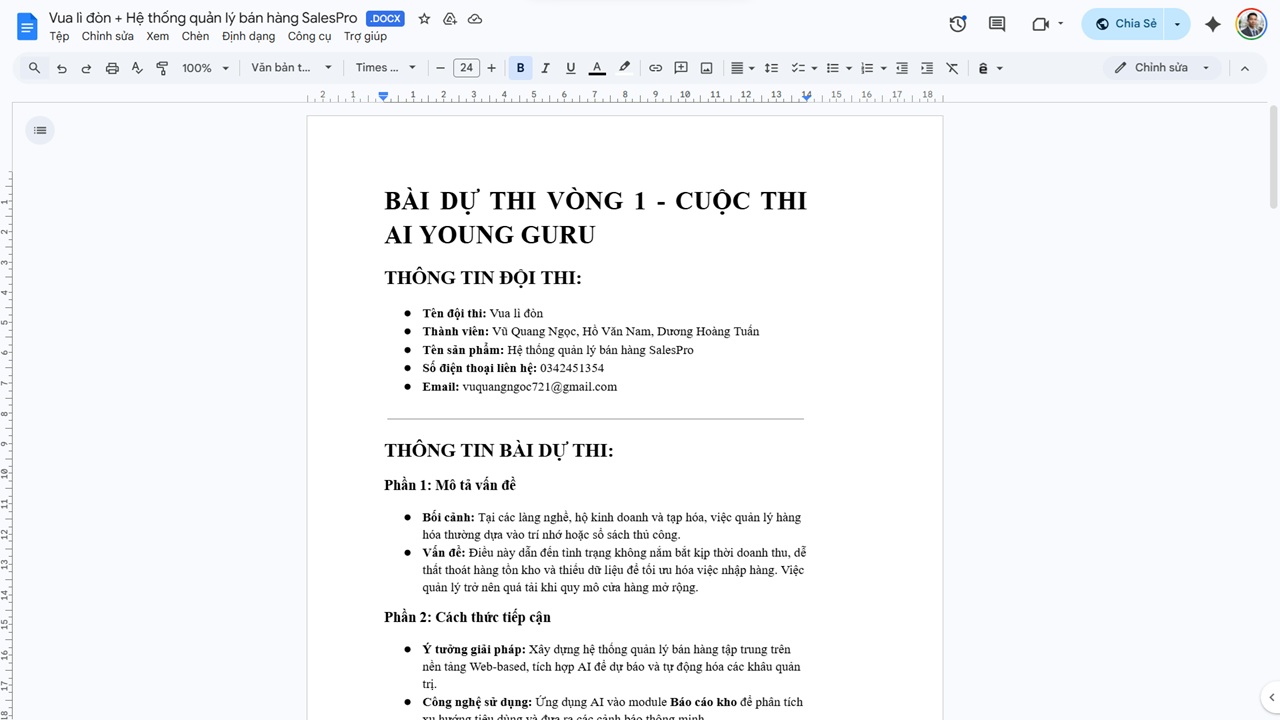Click the Insert link icon
This screenshot has height=720, width=1280.
655,68
